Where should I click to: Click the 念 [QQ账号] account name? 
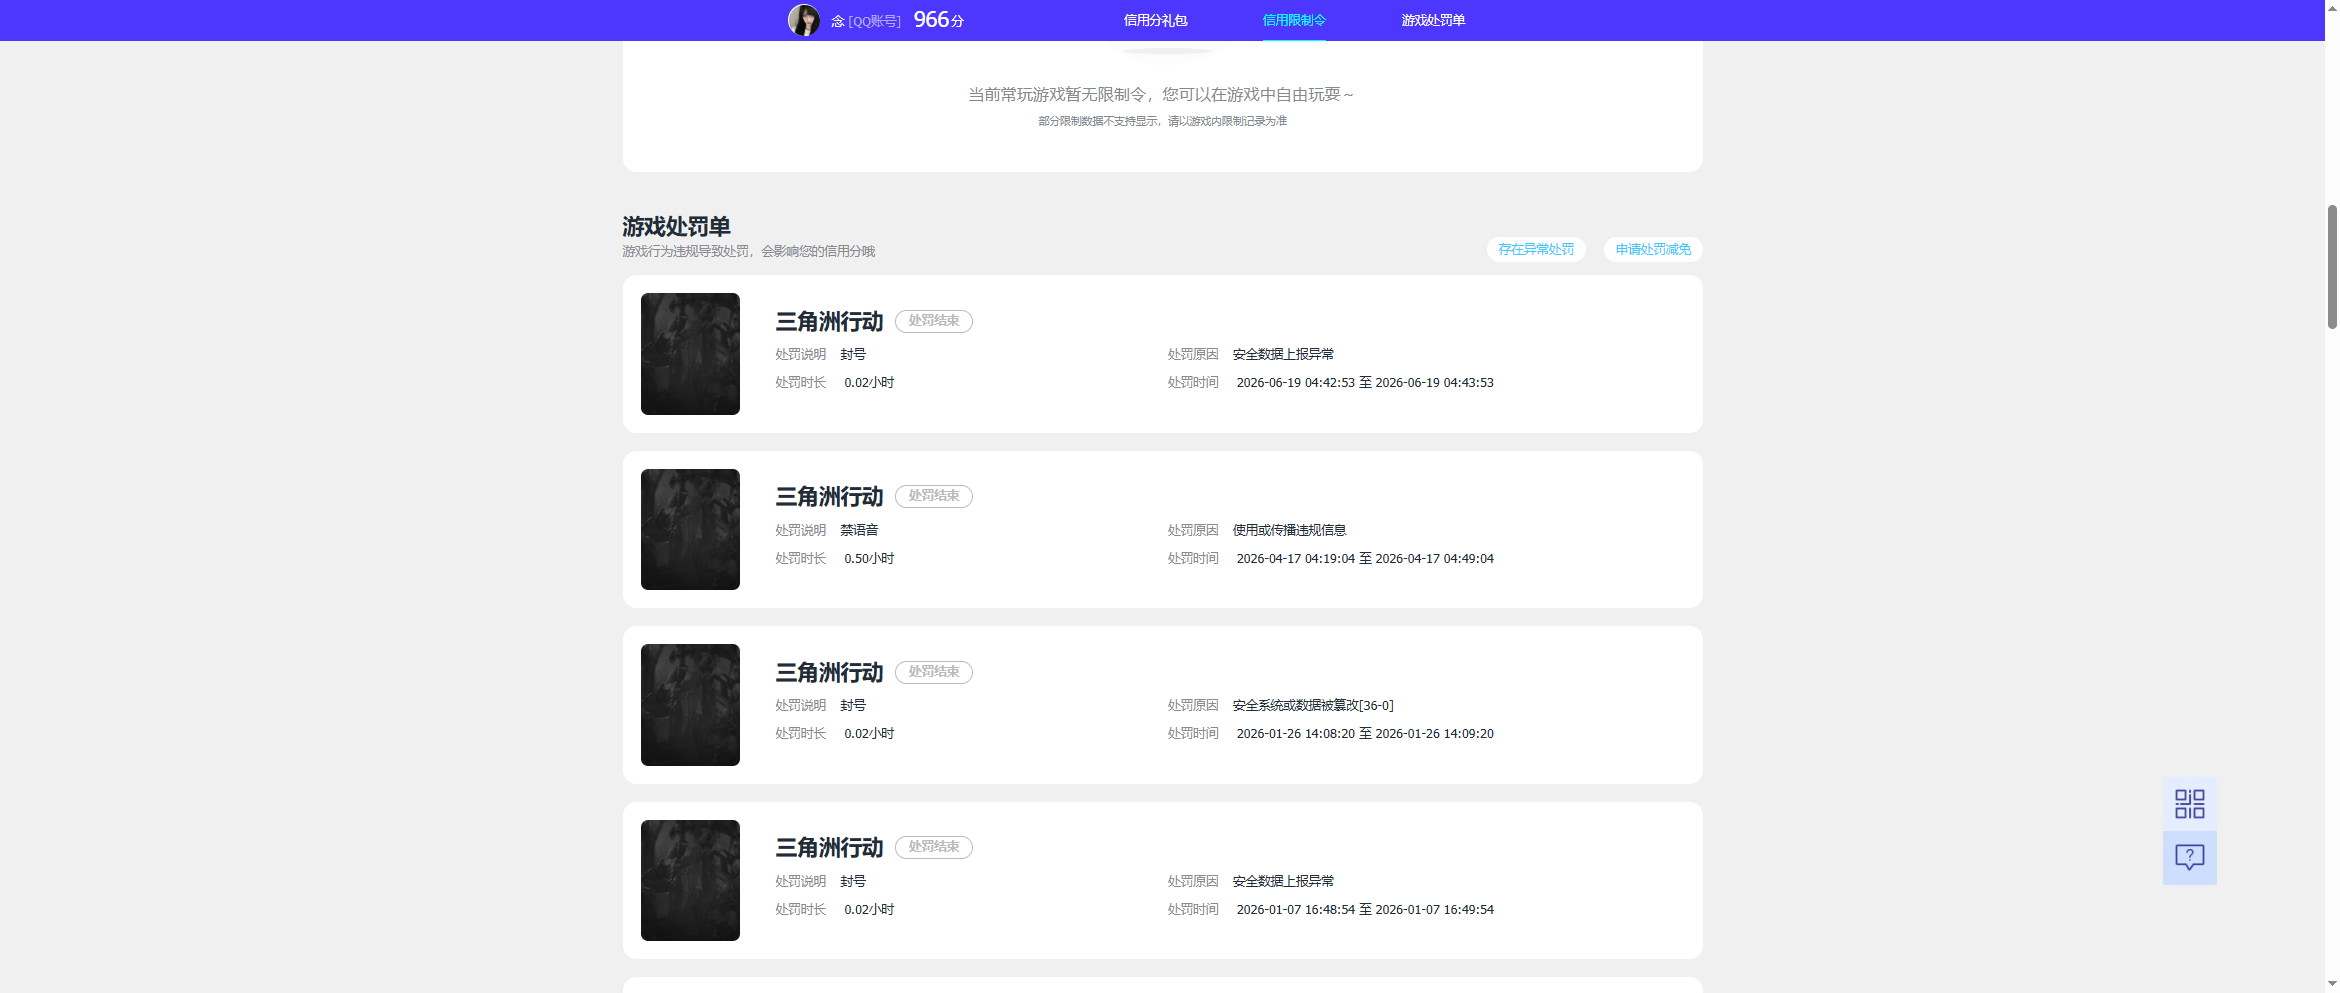(866, 21)
